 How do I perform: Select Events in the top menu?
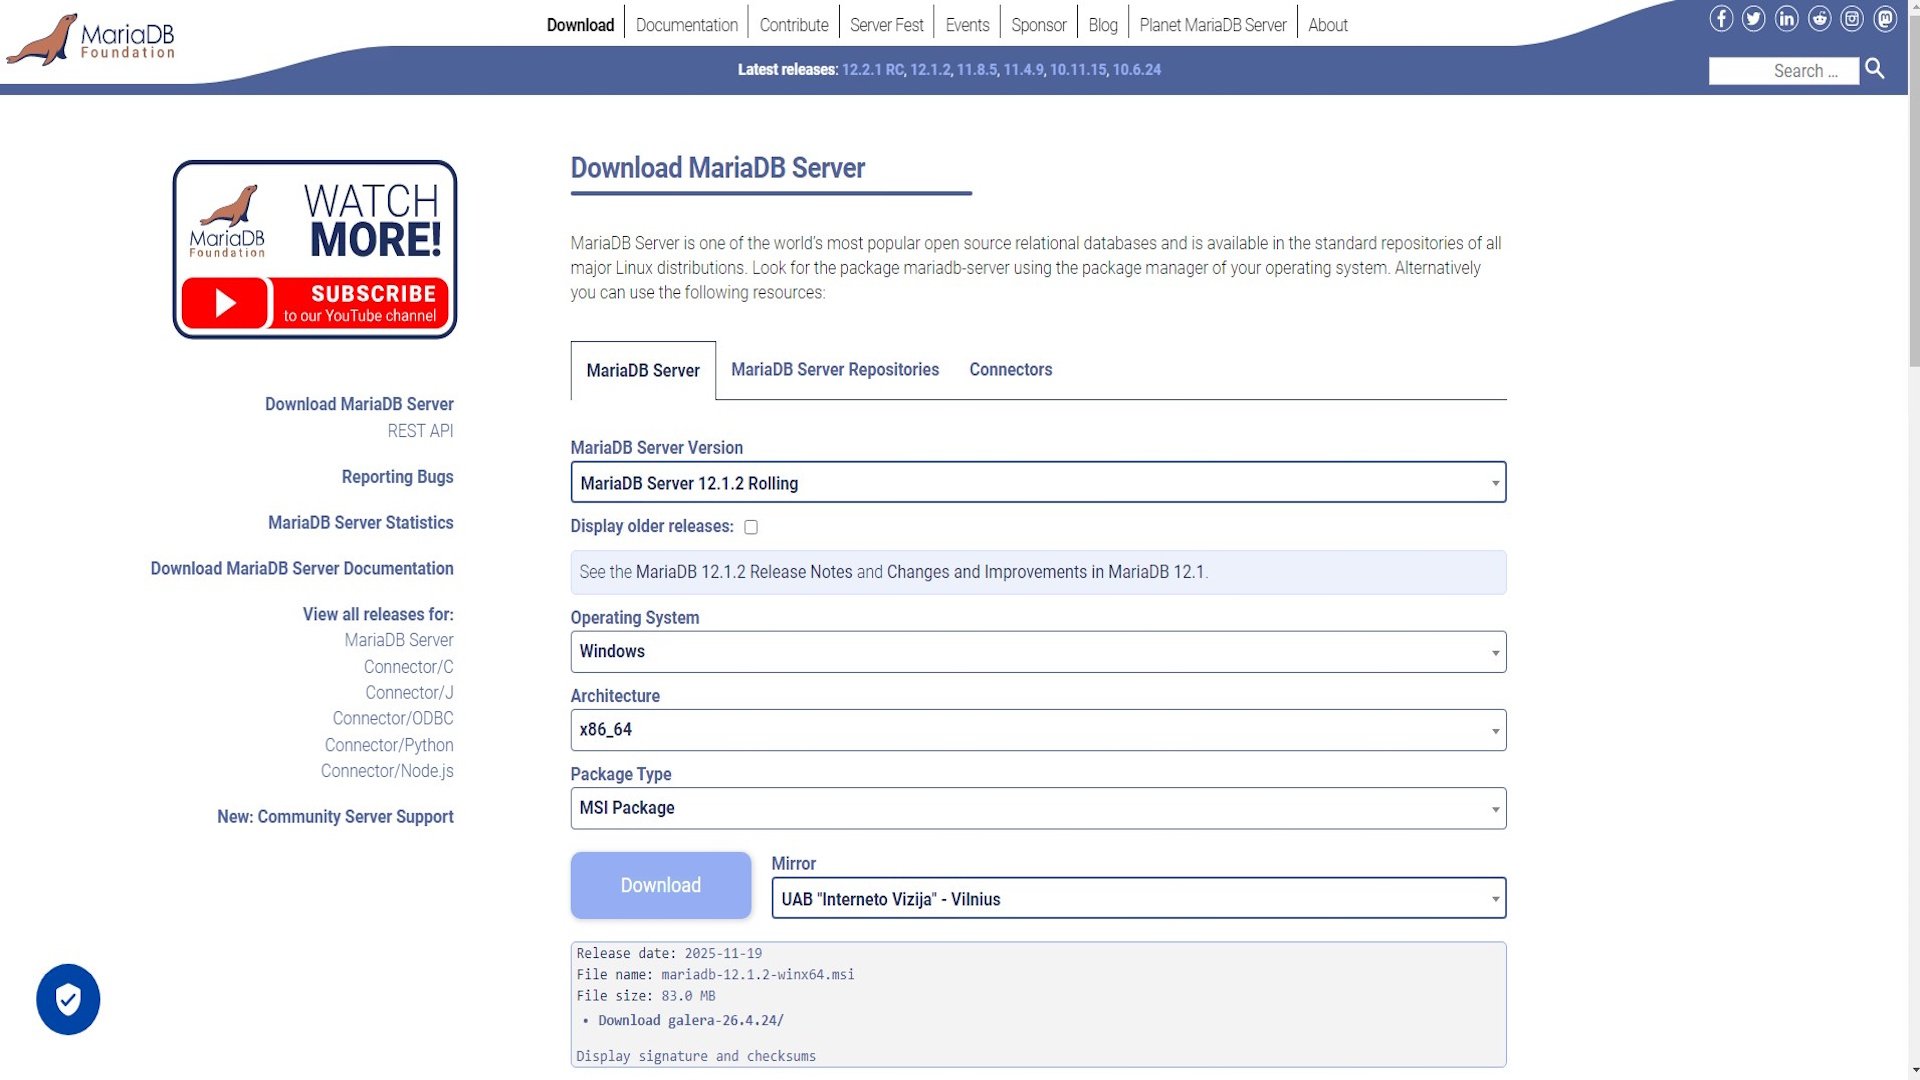tap(967, 25)
